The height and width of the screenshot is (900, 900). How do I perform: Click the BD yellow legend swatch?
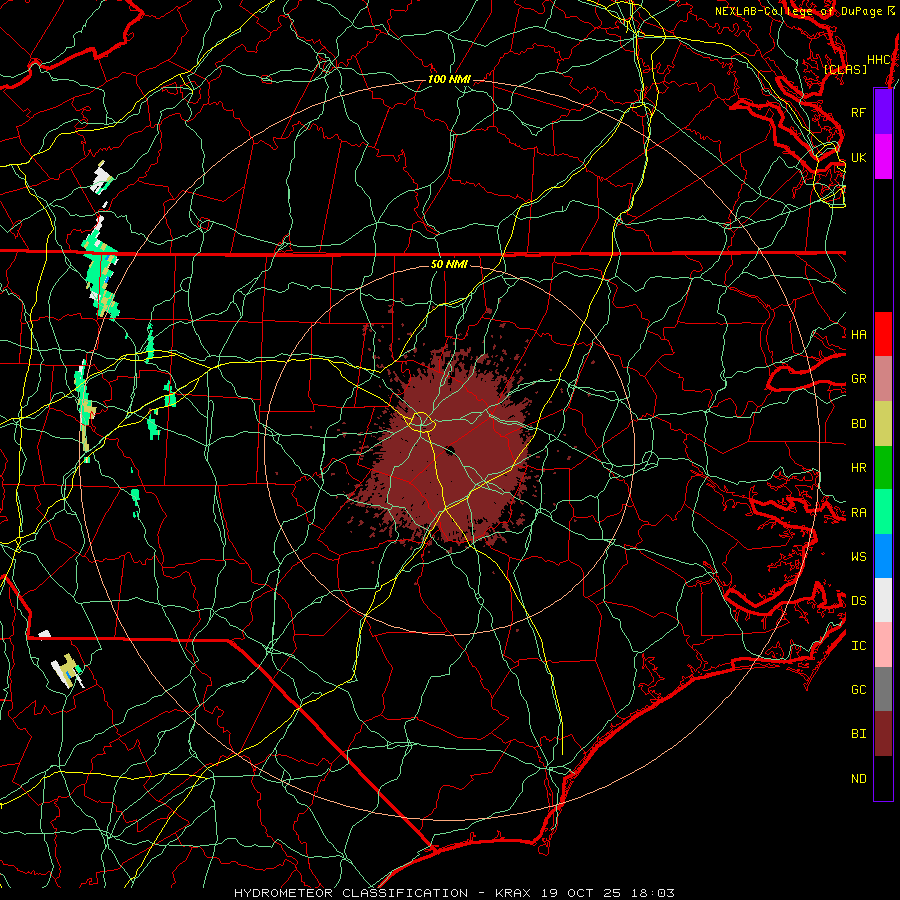[x=883, y=423]
